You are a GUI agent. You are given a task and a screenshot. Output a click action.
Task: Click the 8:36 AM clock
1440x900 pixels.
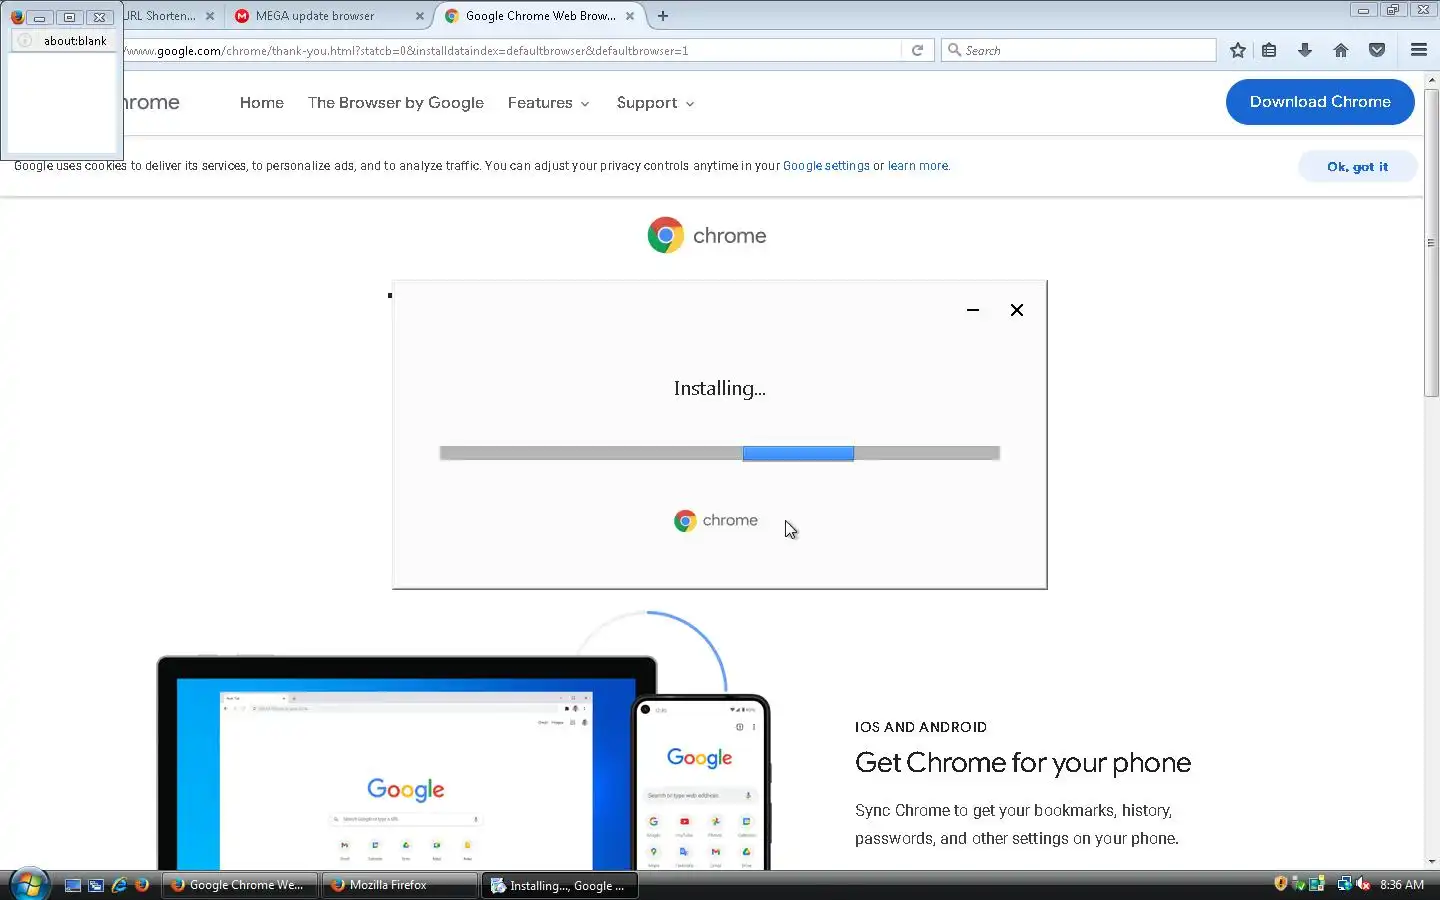point(1402,885)
